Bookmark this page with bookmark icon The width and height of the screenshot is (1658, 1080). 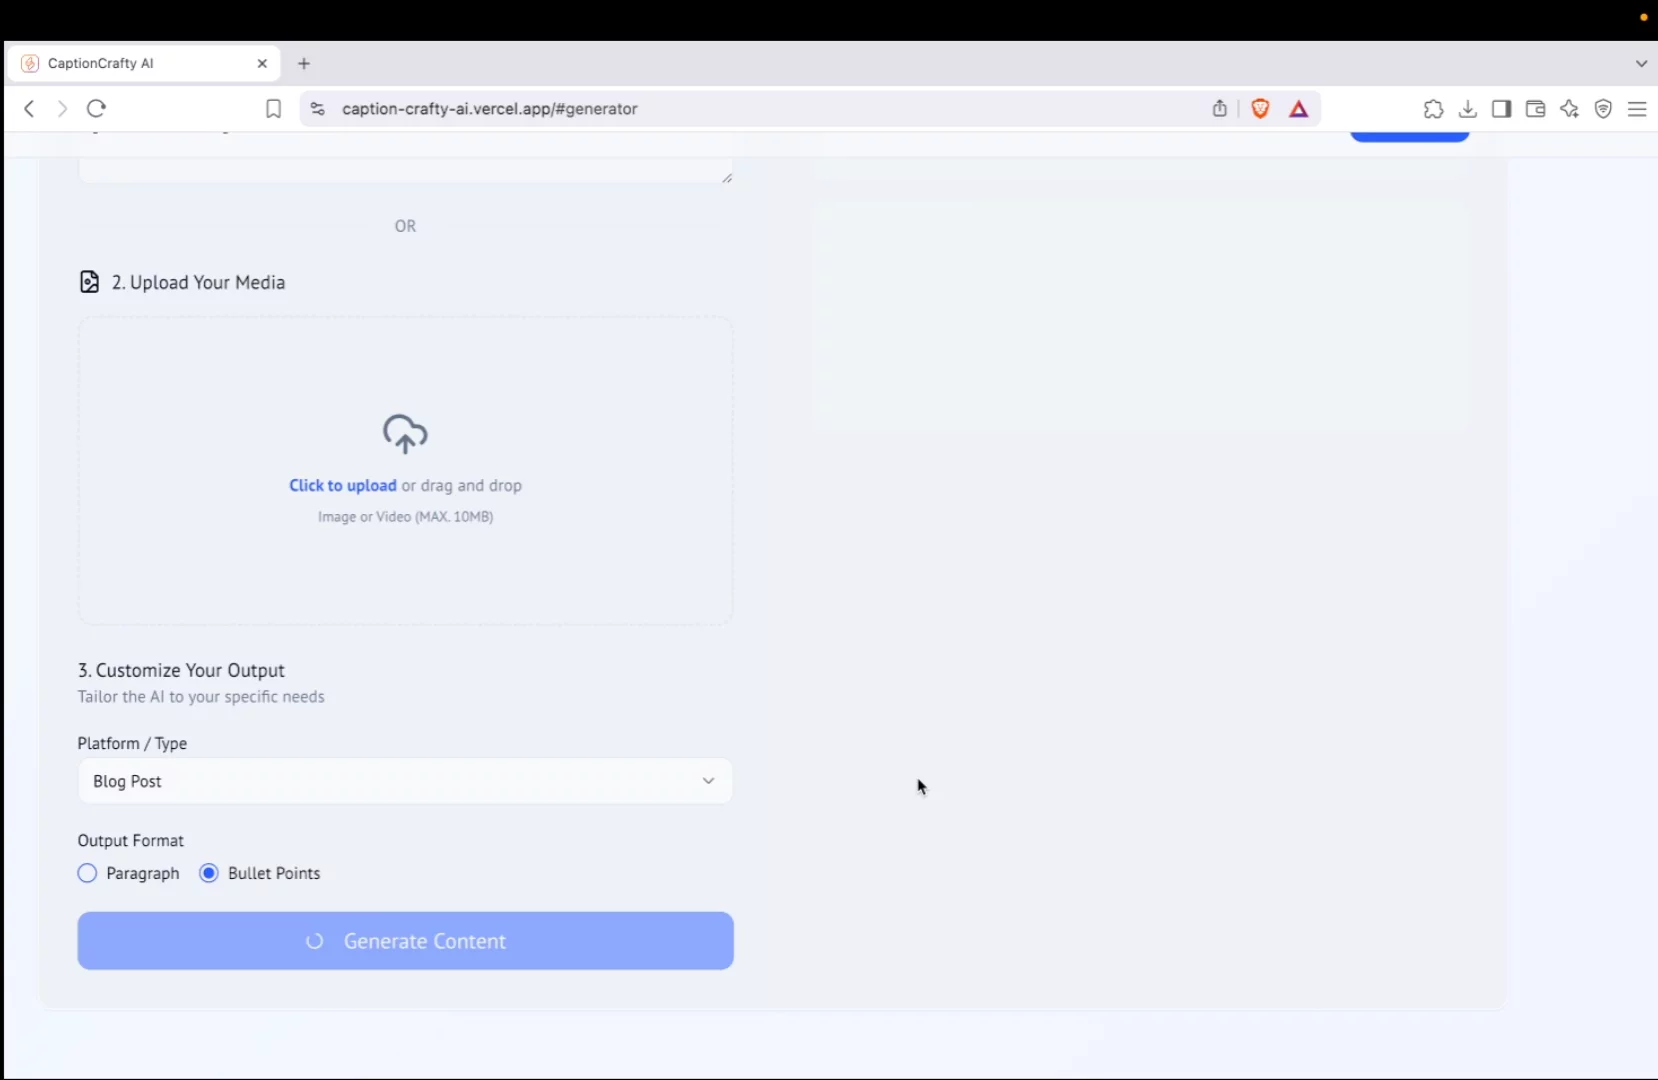tap(273, 109)
